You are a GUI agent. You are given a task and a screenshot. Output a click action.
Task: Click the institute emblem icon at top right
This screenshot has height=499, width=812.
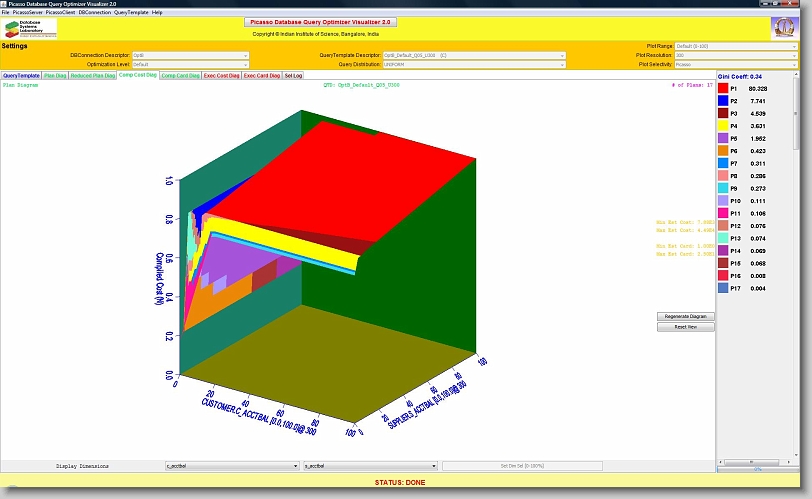783,28
